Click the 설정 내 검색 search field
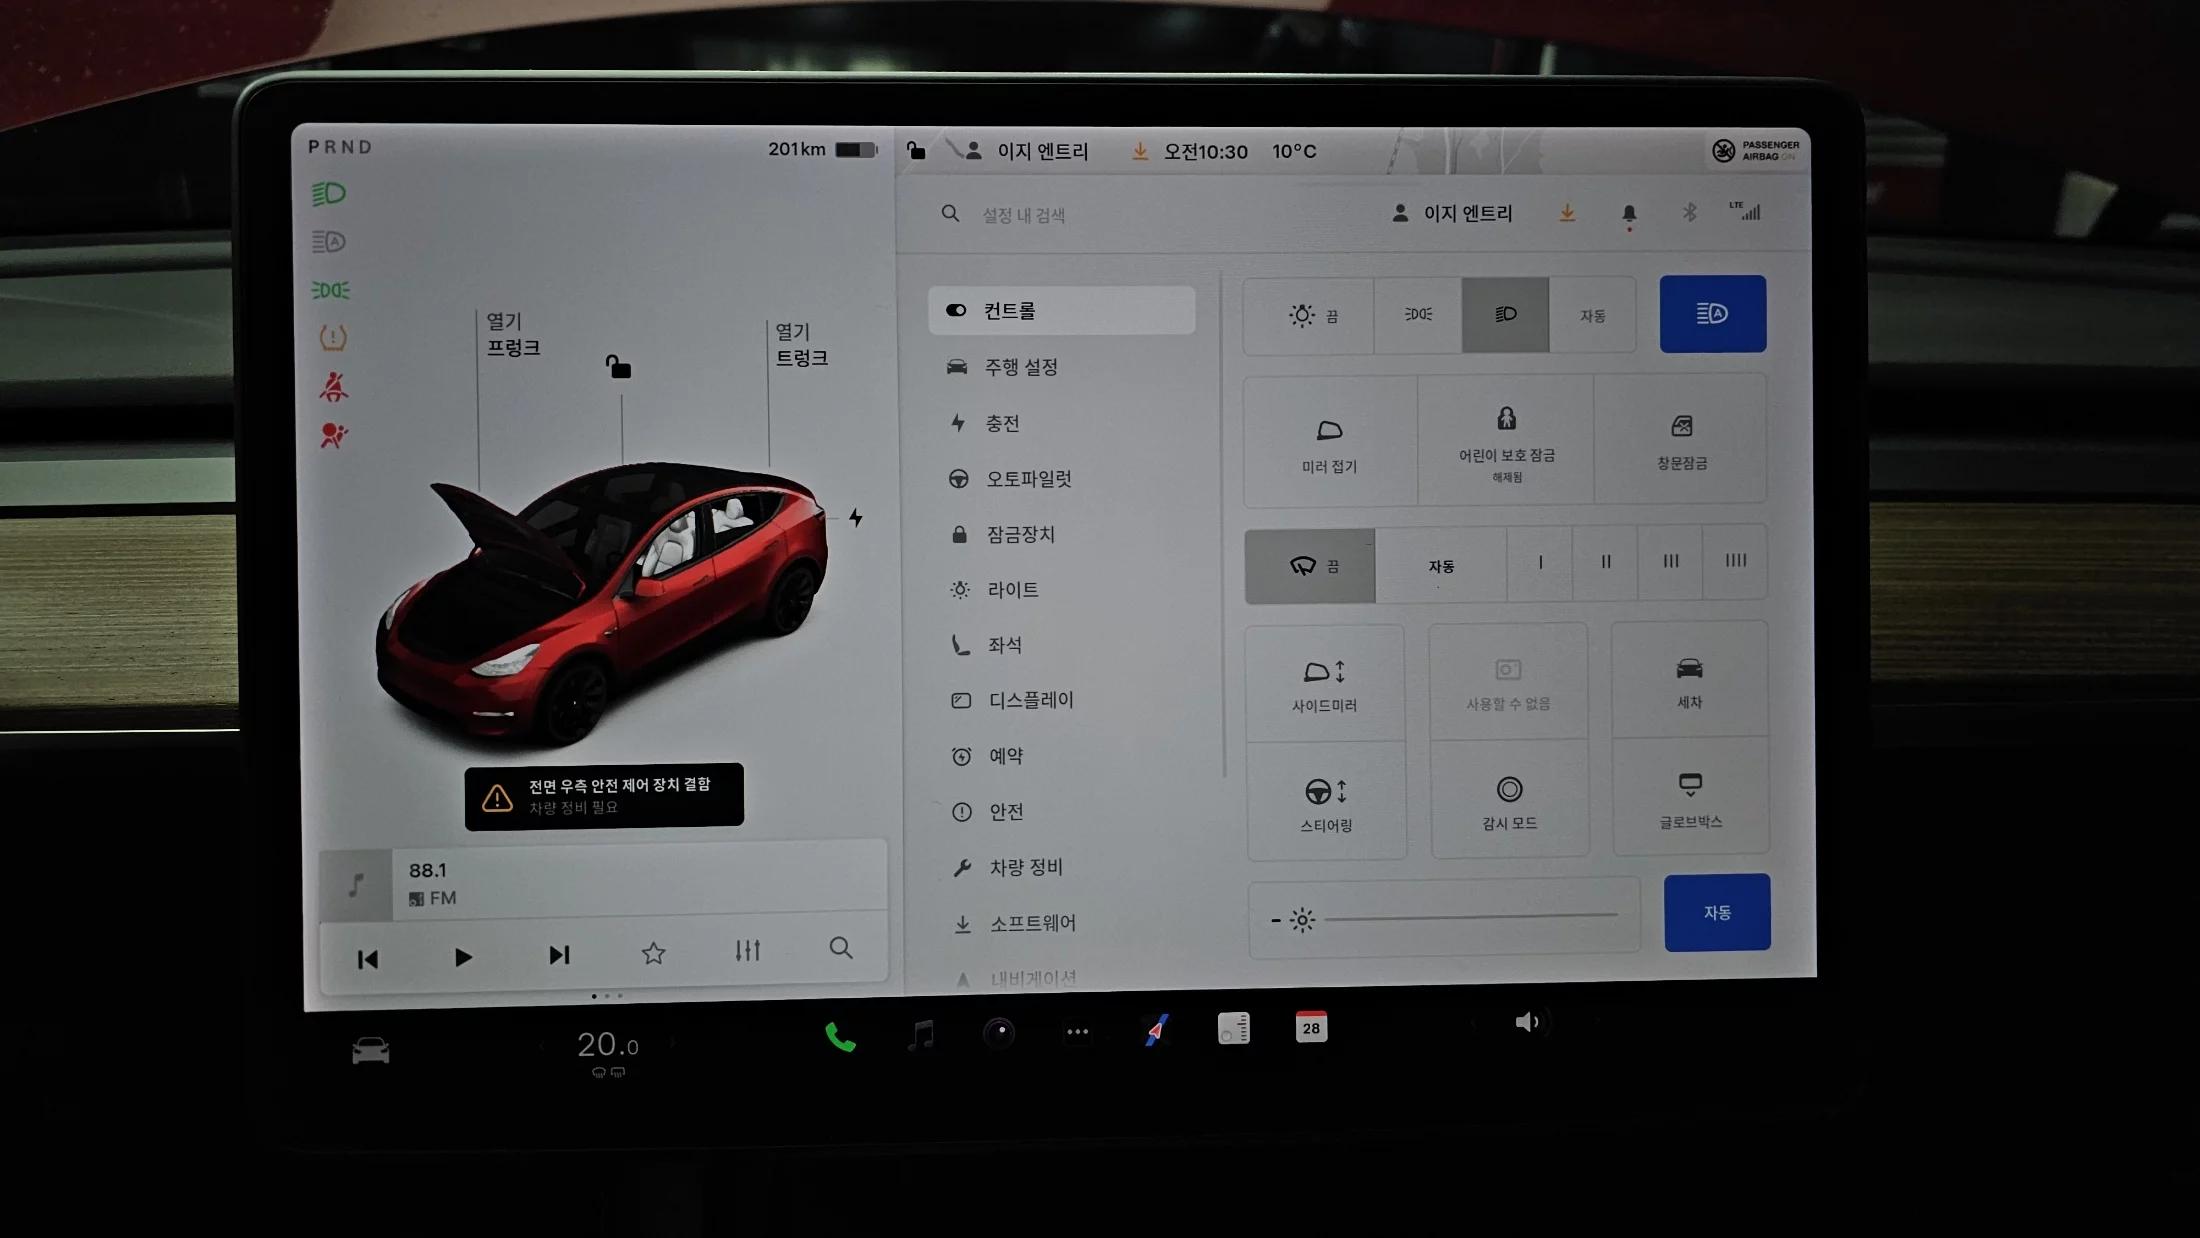 tap(1023, 215)
